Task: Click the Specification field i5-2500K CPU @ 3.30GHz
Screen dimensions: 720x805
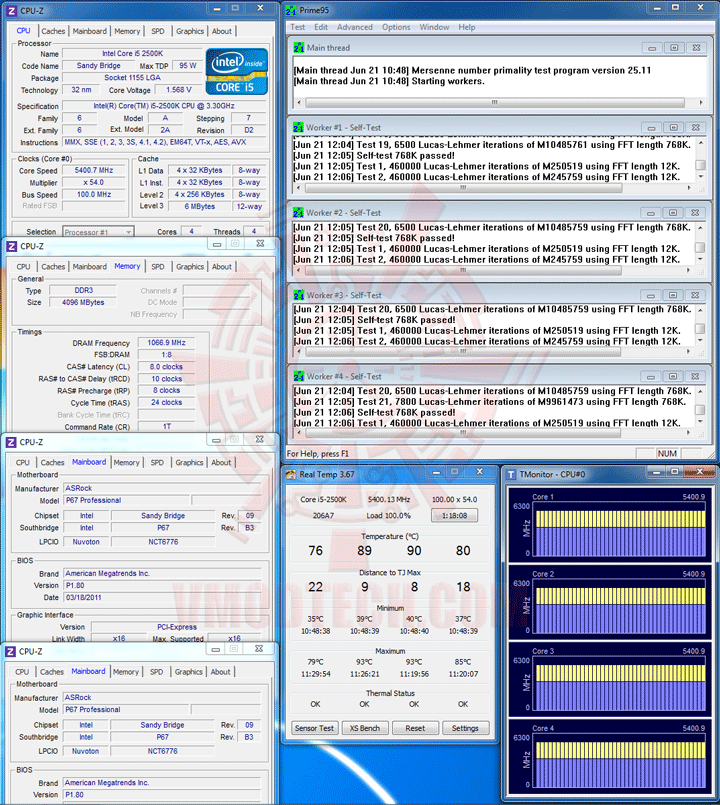Action: tap(164, 106)
